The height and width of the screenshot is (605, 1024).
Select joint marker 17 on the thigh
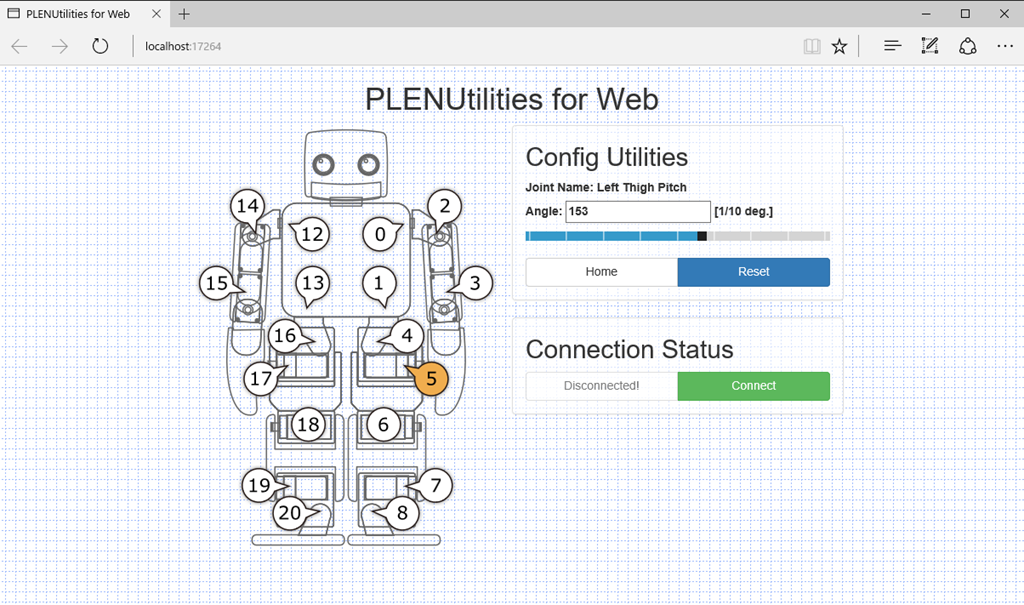coord(261,379)
